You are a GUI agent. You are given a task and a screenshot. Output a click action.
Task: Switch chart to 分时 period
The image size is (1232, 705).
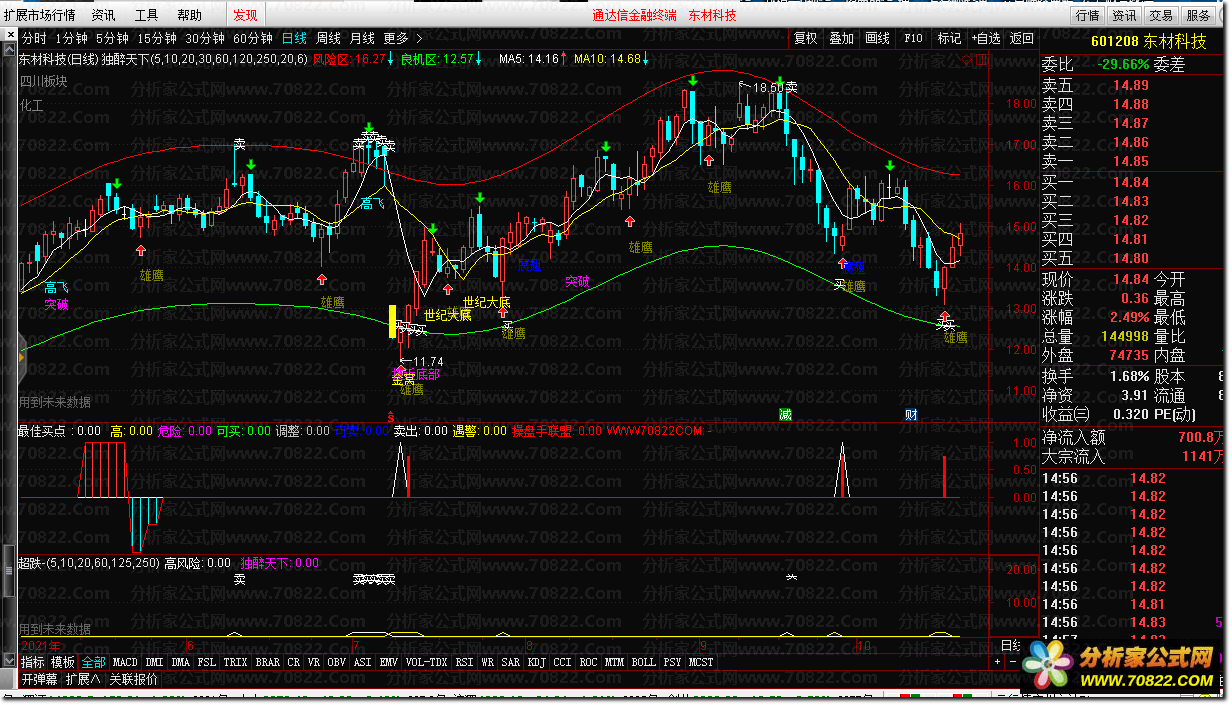(x=34, y=39)
